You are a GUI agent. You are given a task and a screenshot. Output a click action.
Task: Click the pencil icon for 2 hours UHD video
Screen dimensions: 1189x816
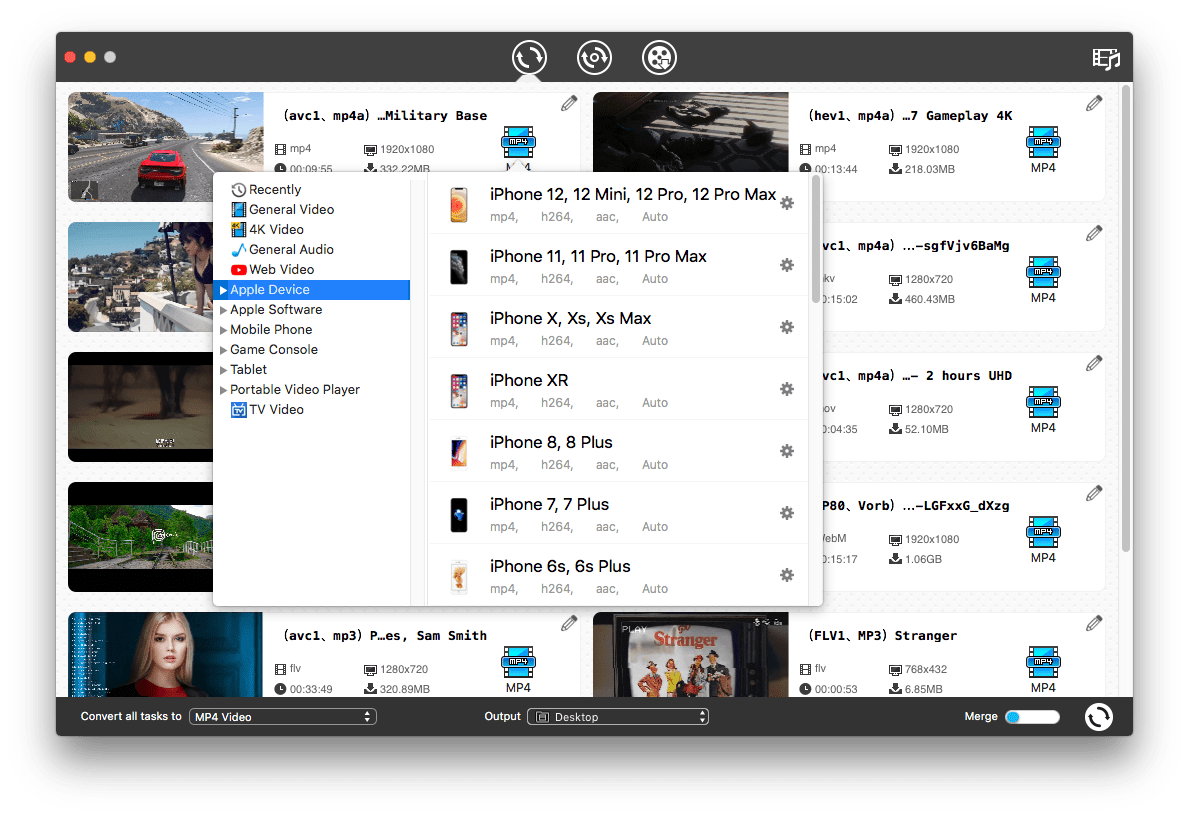[x=1093, y=364]
